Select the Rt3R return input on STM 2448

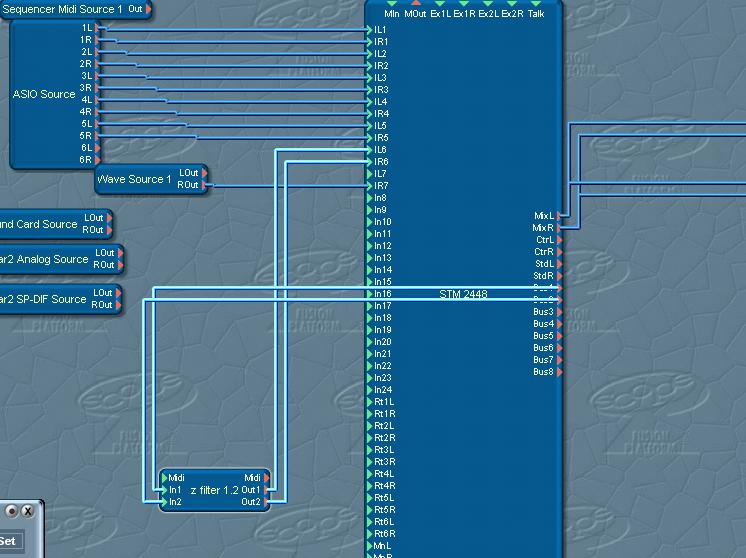coord(370,461)
